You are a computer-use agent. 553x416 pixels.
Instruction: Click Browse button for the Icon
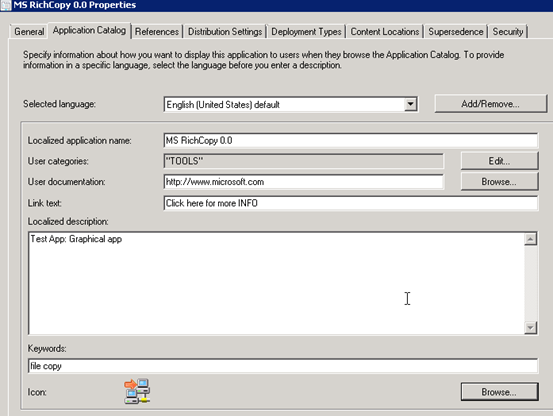(x=499, y=392)
